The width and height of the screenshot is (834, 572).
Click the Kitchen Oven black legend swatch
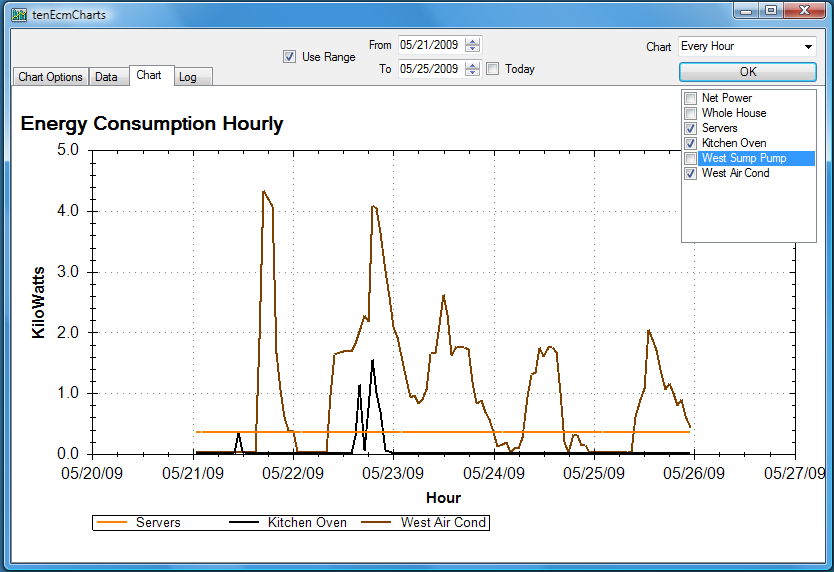click(244, 523)
